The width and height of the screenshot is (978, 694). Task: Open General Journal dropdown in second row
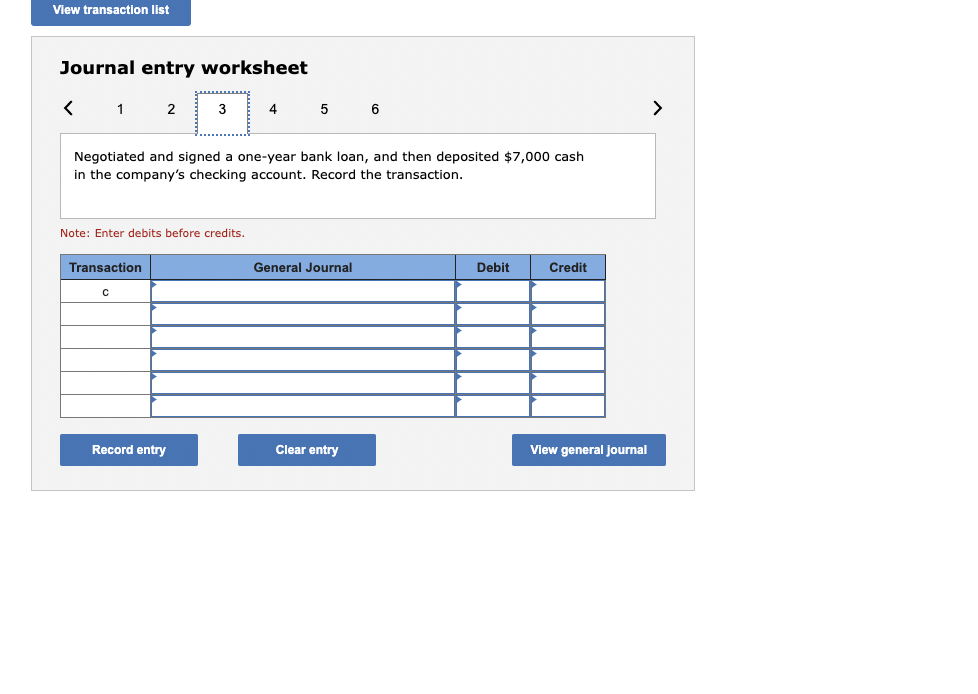pyautogui.click(x=303, y=314)
